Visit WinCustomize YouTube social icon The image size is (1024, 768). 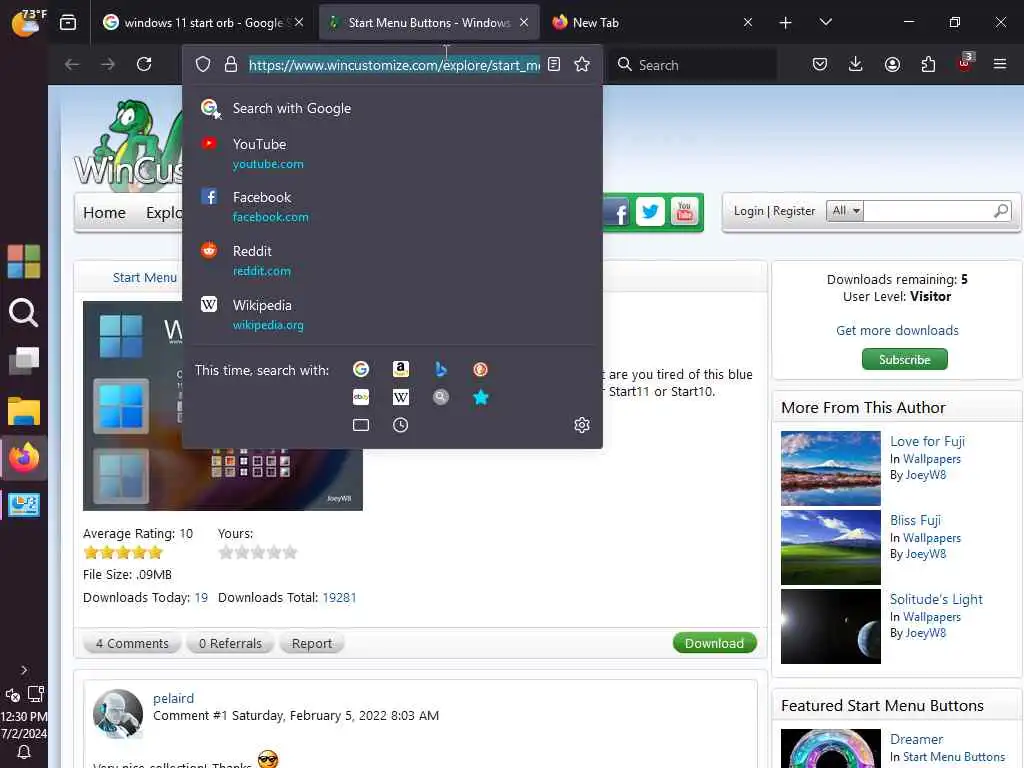click(x=684, y=212)
